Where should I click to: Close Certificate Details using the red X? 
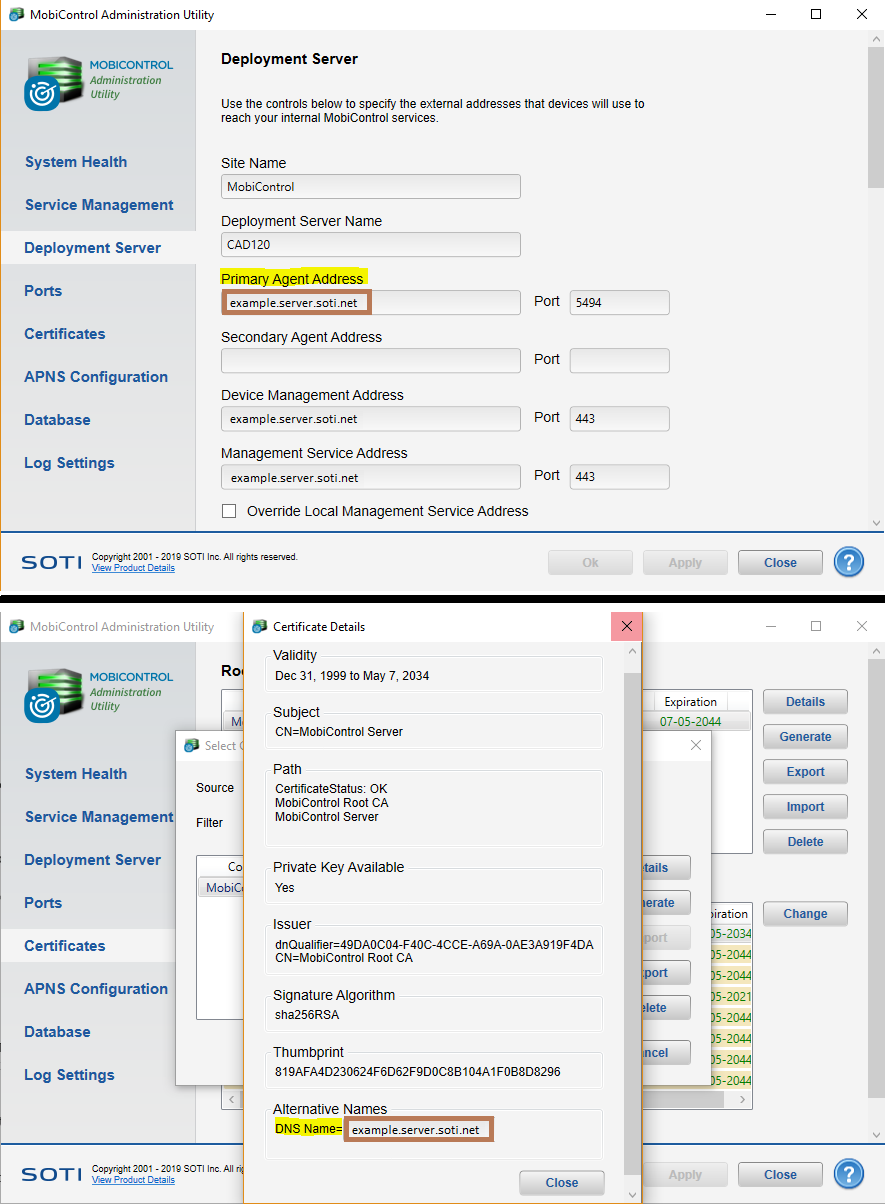coord(627,626)
